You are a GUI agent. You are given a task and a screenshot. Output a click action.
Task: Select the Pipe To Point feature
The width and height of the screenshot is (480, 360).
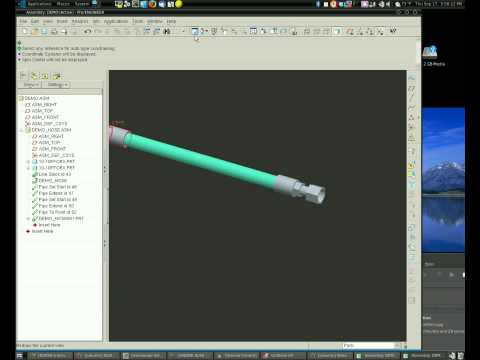coord(57,212)
